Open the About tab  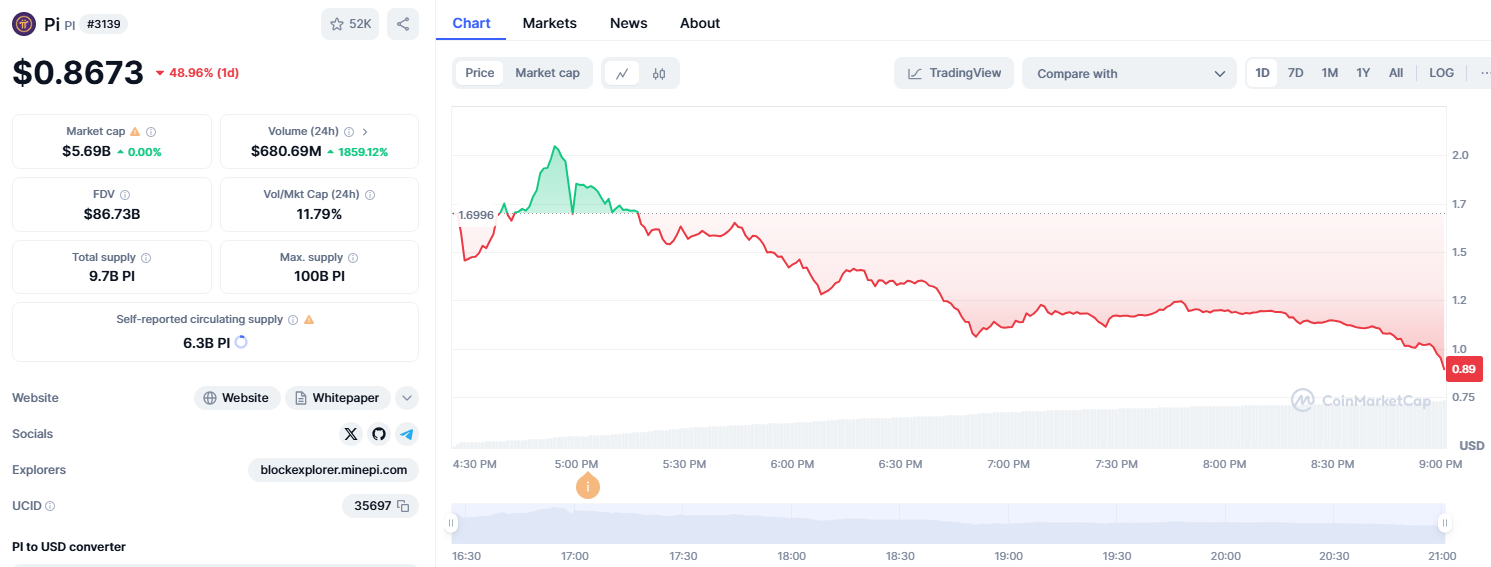(x=700, y=23)
